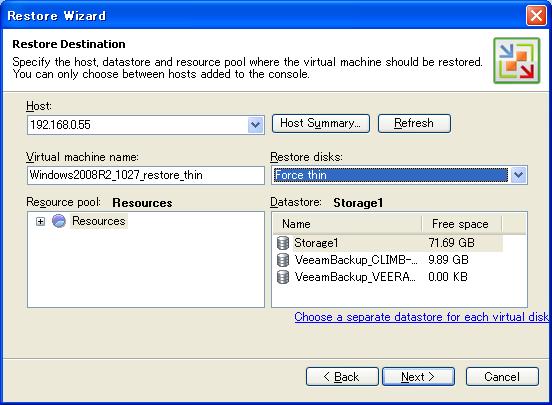The width and height of the screenshot is (552, 405).
Task: Select the Force thin combo box
Action: coord(399,175)
